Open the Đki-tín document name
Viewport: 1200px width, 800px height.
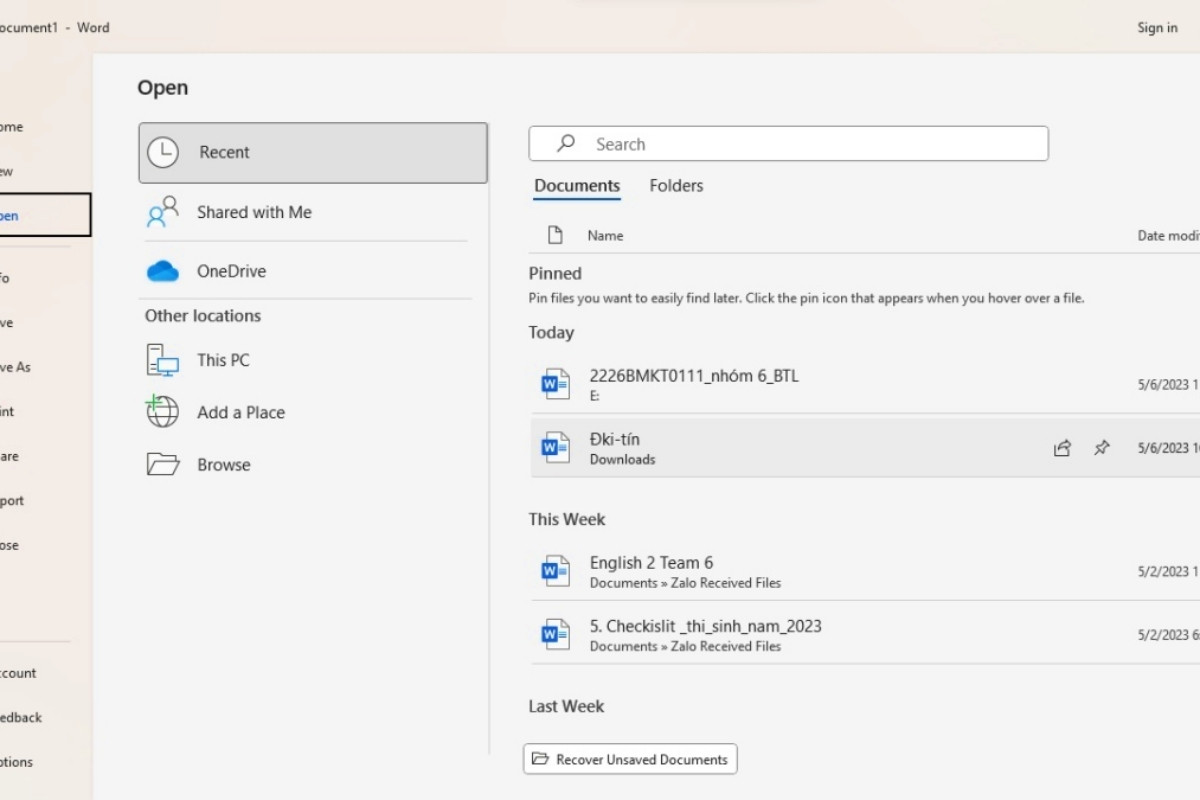click(615, 439)
